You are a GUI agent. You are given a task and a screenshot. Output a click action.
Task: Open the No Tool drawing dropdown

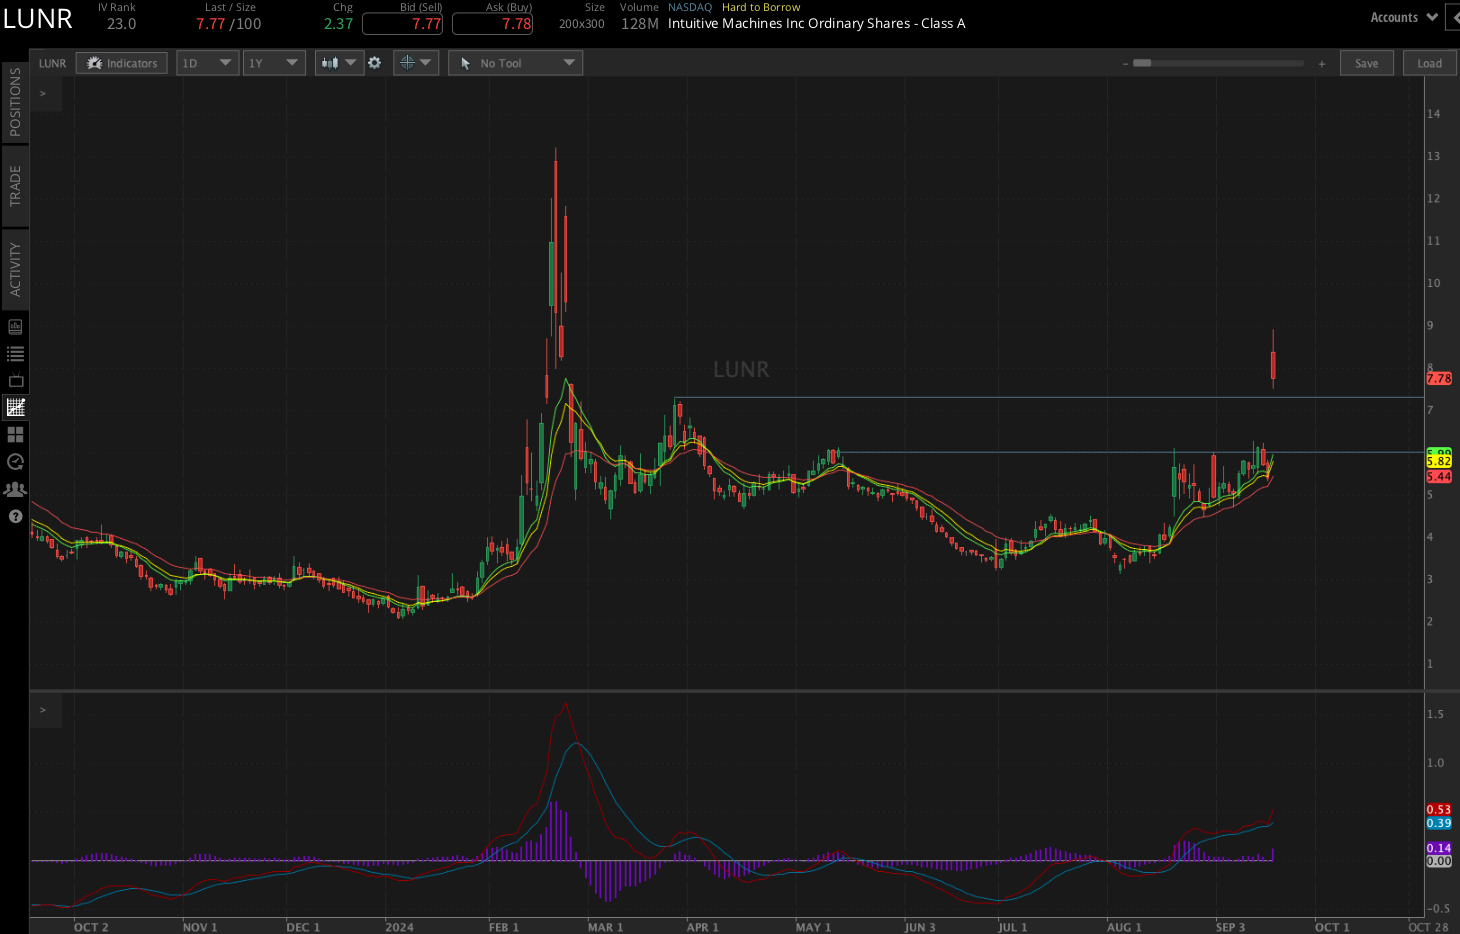(516, 63)
